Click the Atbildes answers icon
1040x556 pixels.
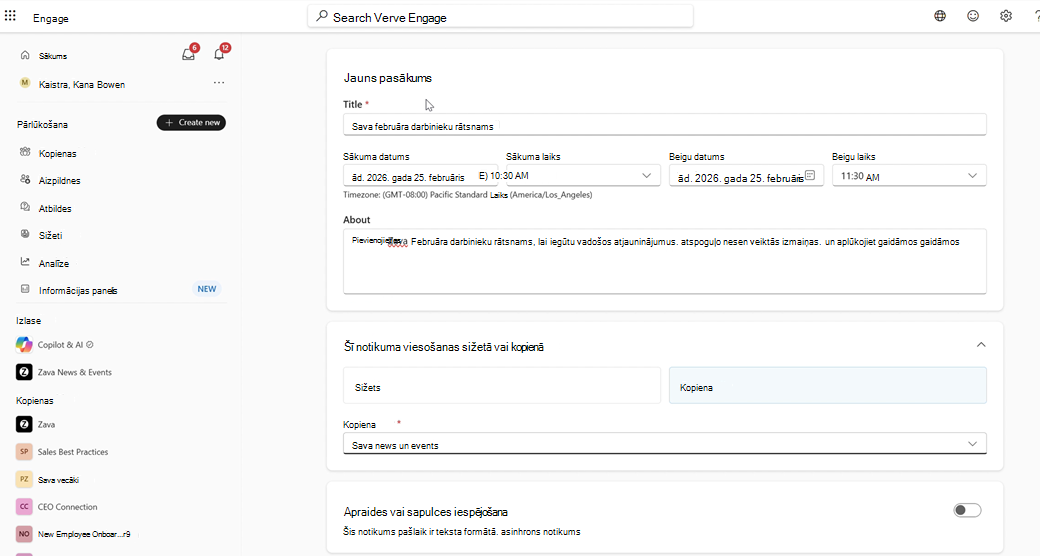tap(25, 207)
